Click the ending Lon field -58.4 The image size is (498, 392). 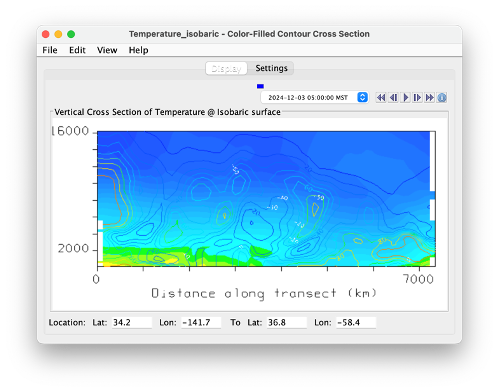pos(356,323)
